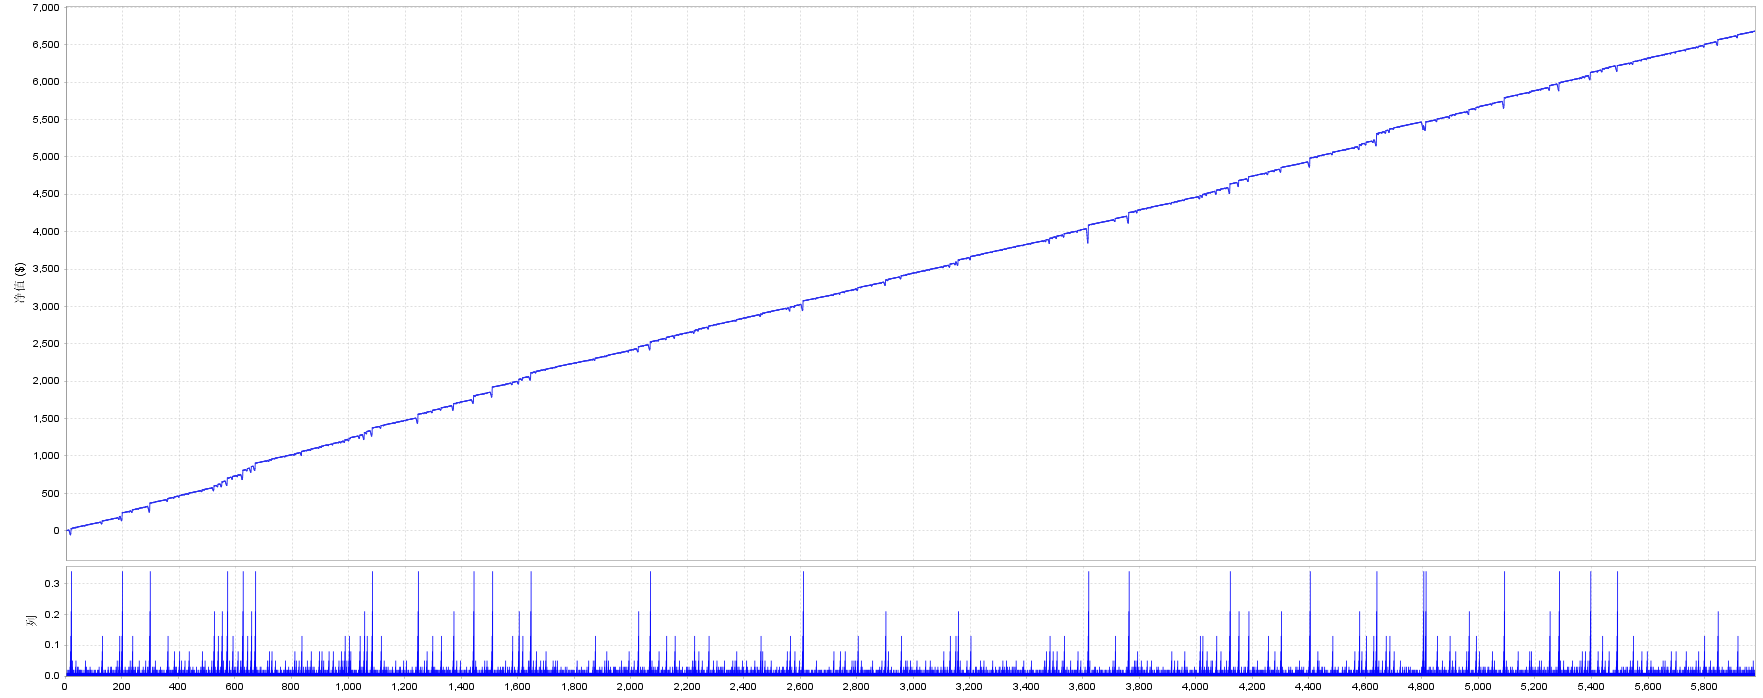Click the 4,400 horizontal axis tick label

point(1308,687)
